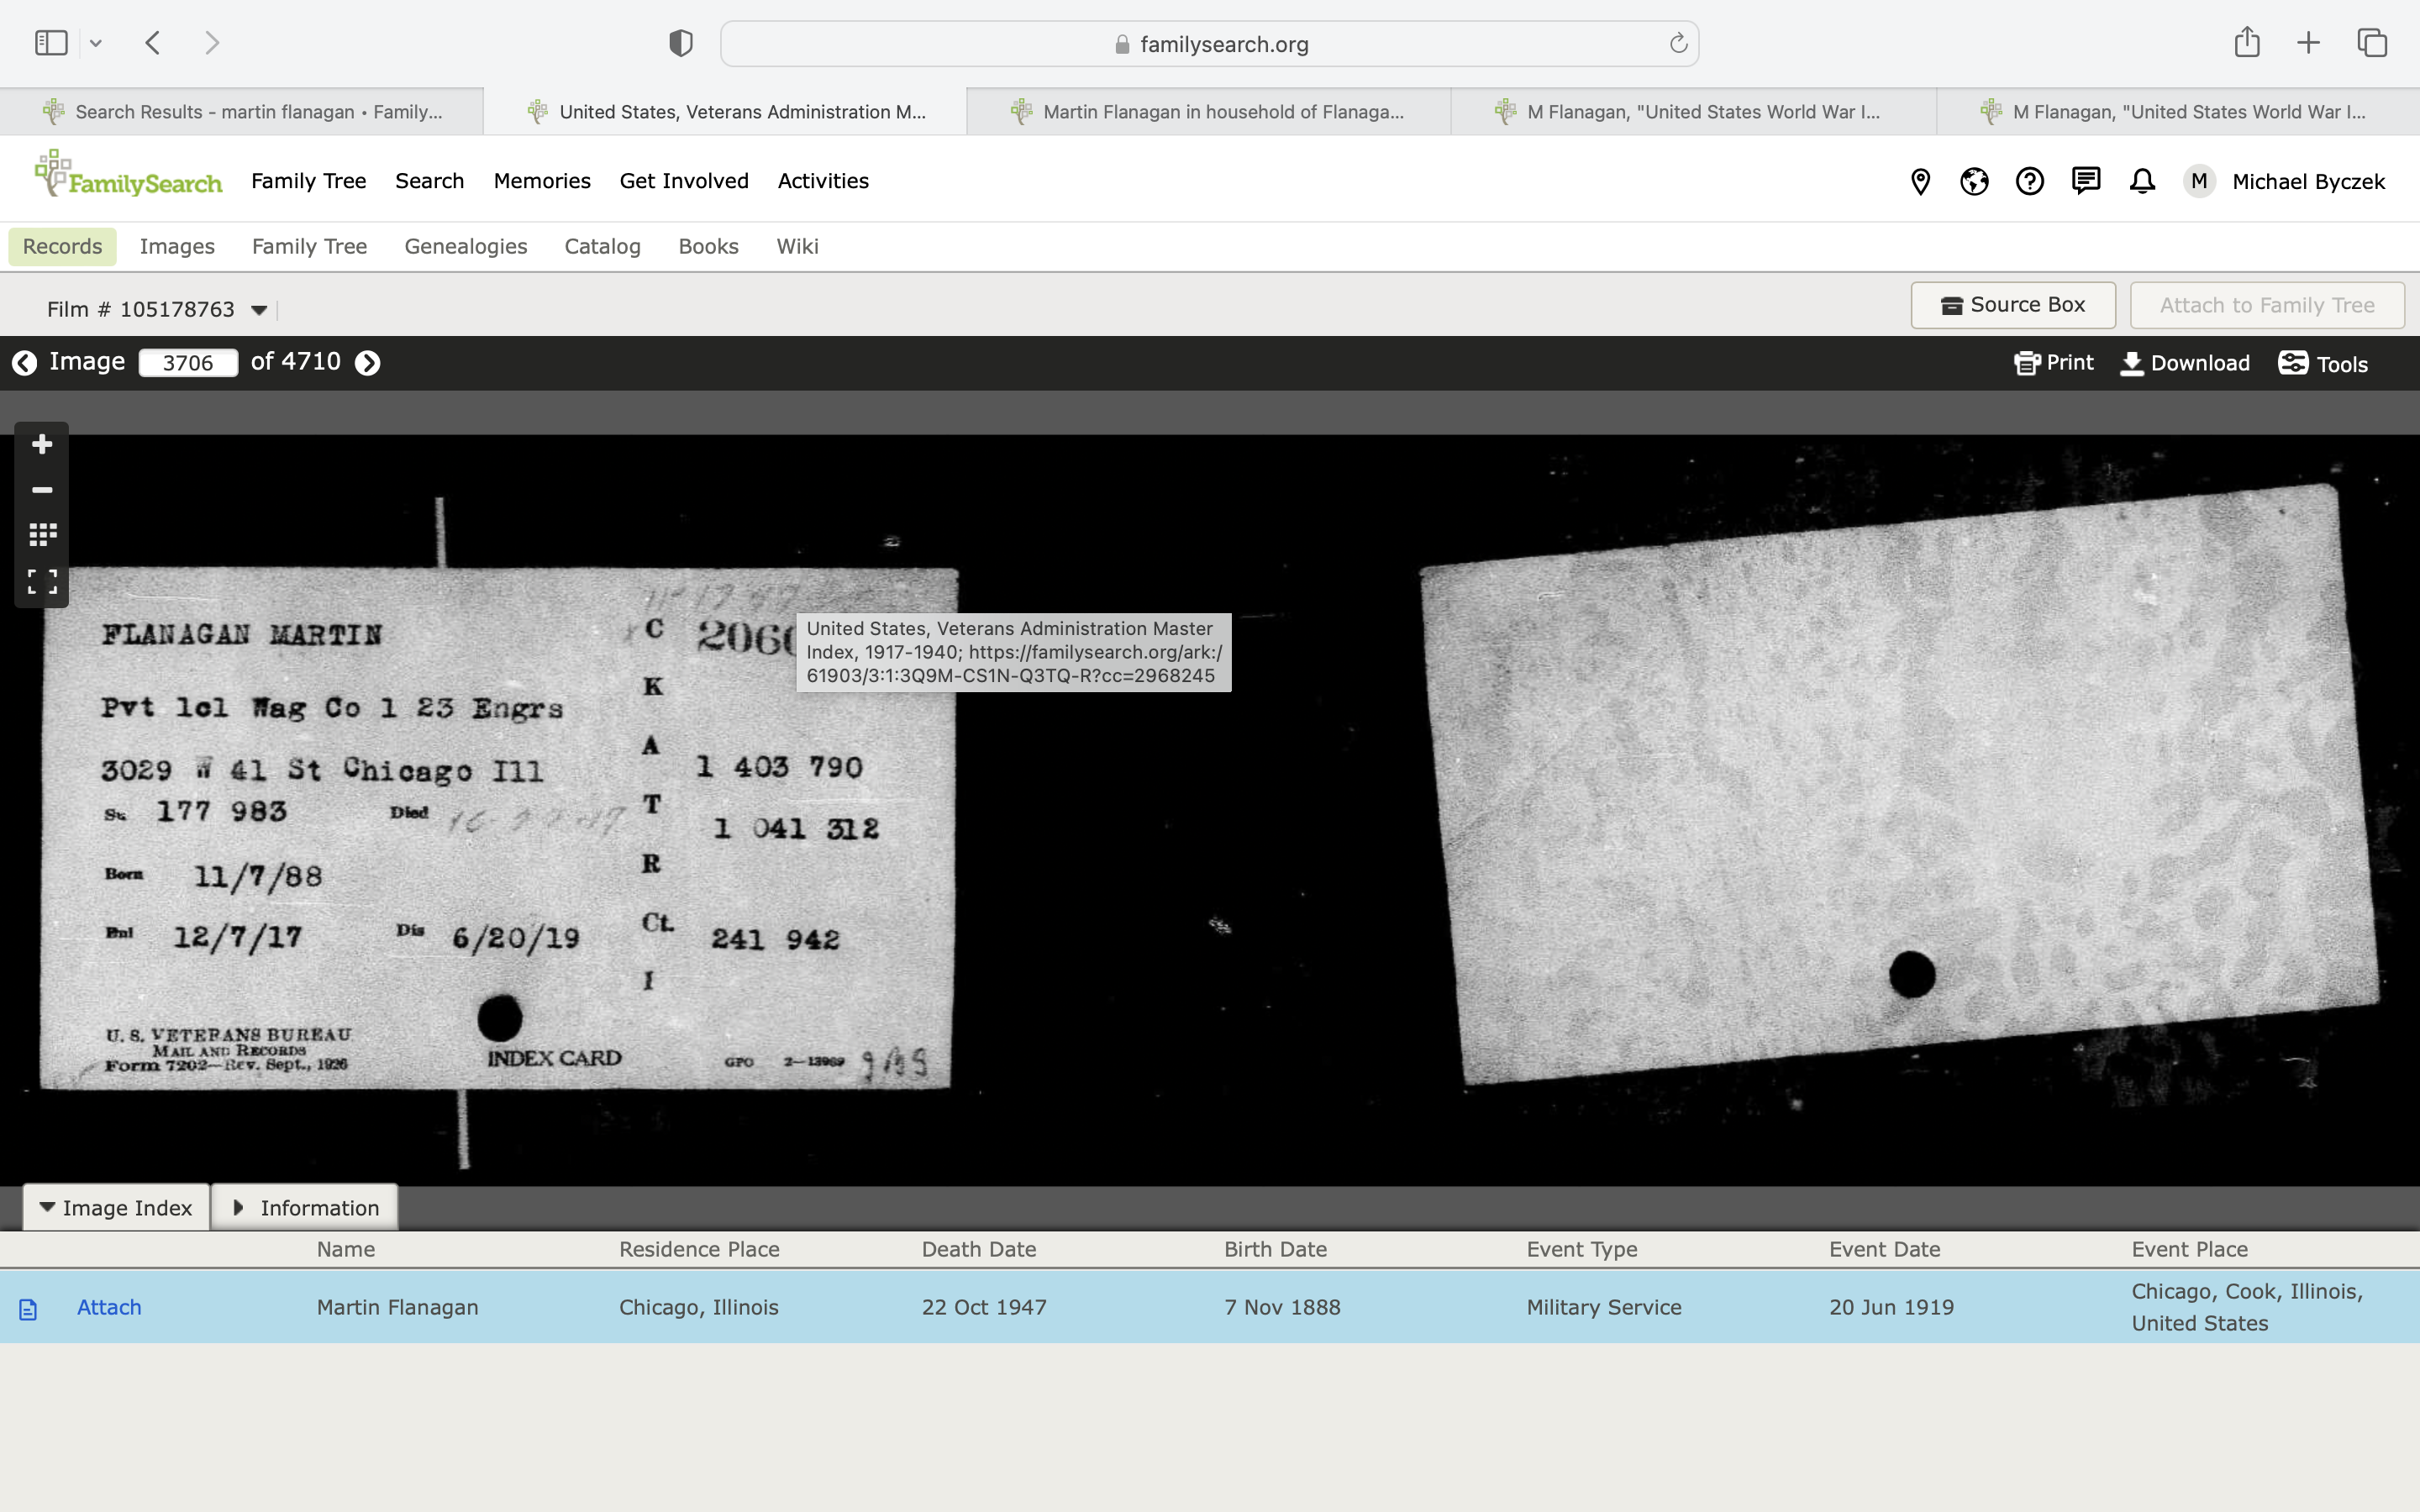Show thumbnail grid view of images
Screen dimensions: 2420x1512
pyautogui.click(x=42, y=535)
